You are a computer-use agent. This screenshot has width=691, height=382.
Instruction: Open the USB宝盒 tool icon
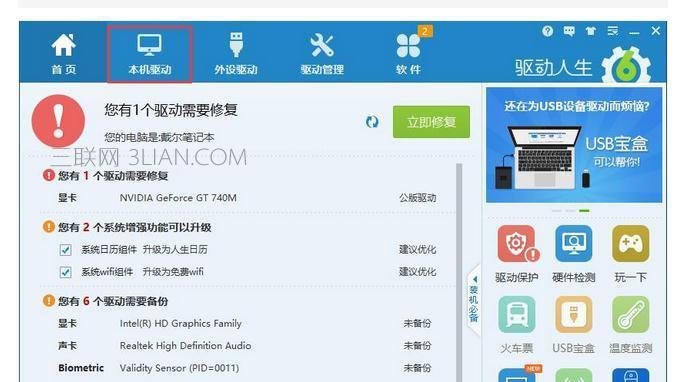573,325
